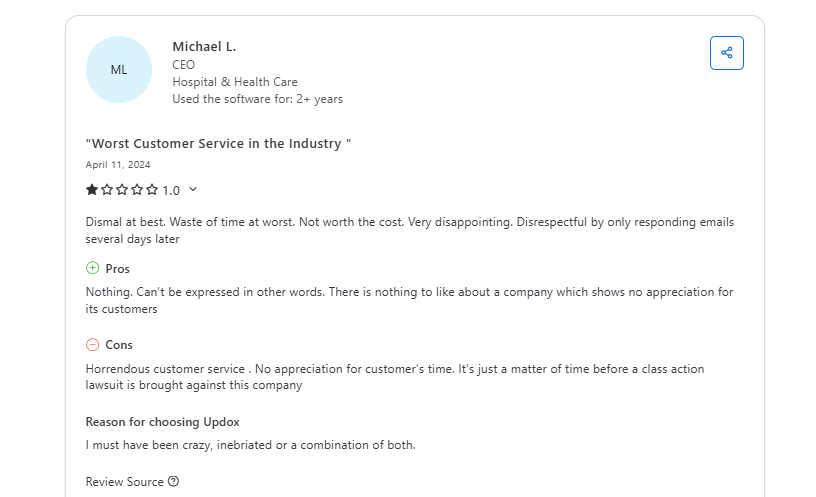Click the Reason for choosing Updox heading
Image resolution: width=816 pixels, height=497 pixels.
pos(162,422)
